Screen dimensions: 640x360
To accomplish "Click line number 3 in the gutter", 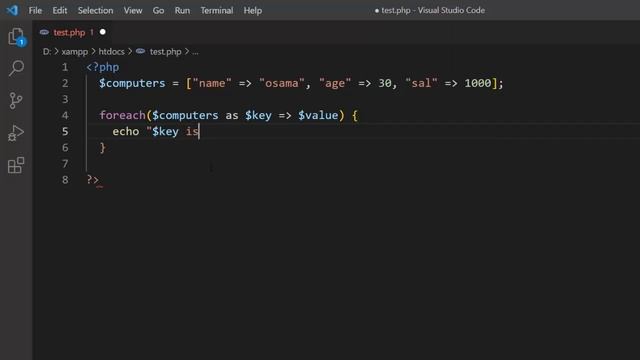I will click(x=65, y=99).
